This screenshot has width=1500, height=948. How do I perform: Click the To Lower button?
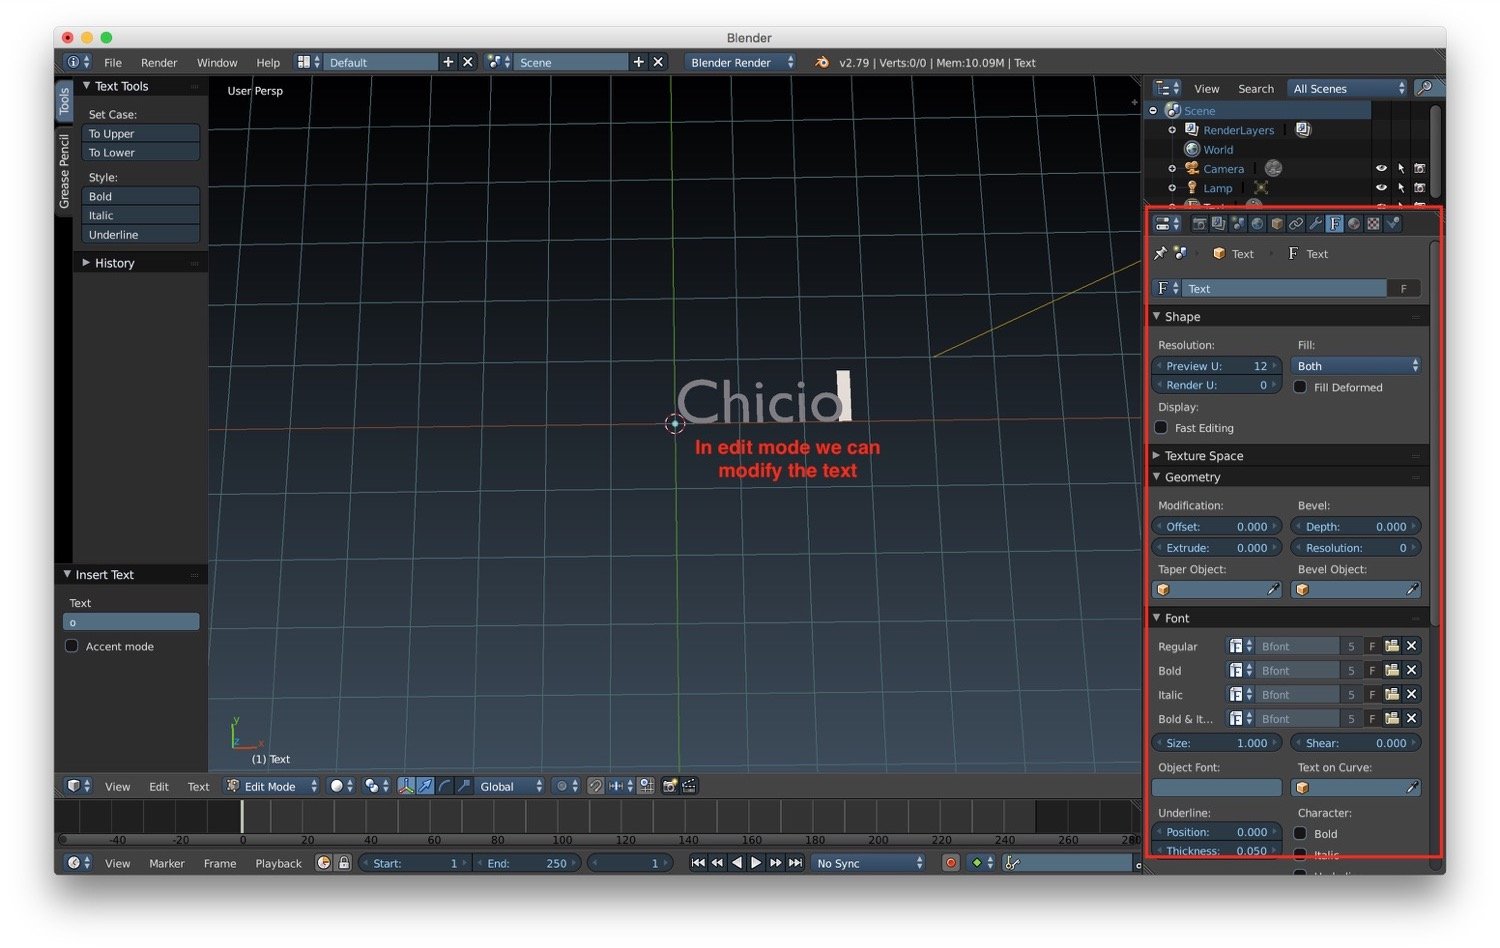click(x=140, y=152)
